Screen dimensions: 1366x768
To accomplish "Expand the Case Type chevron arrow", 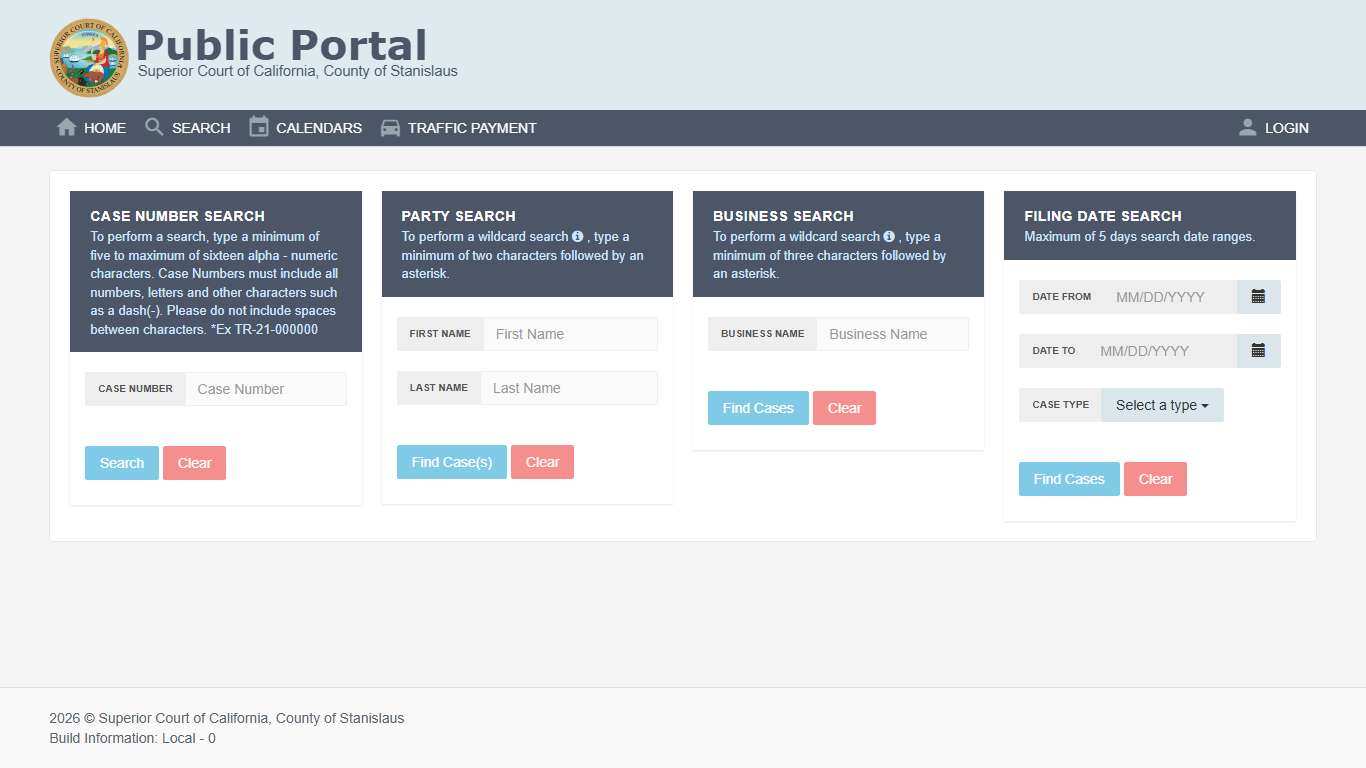I will point(1203,405).
